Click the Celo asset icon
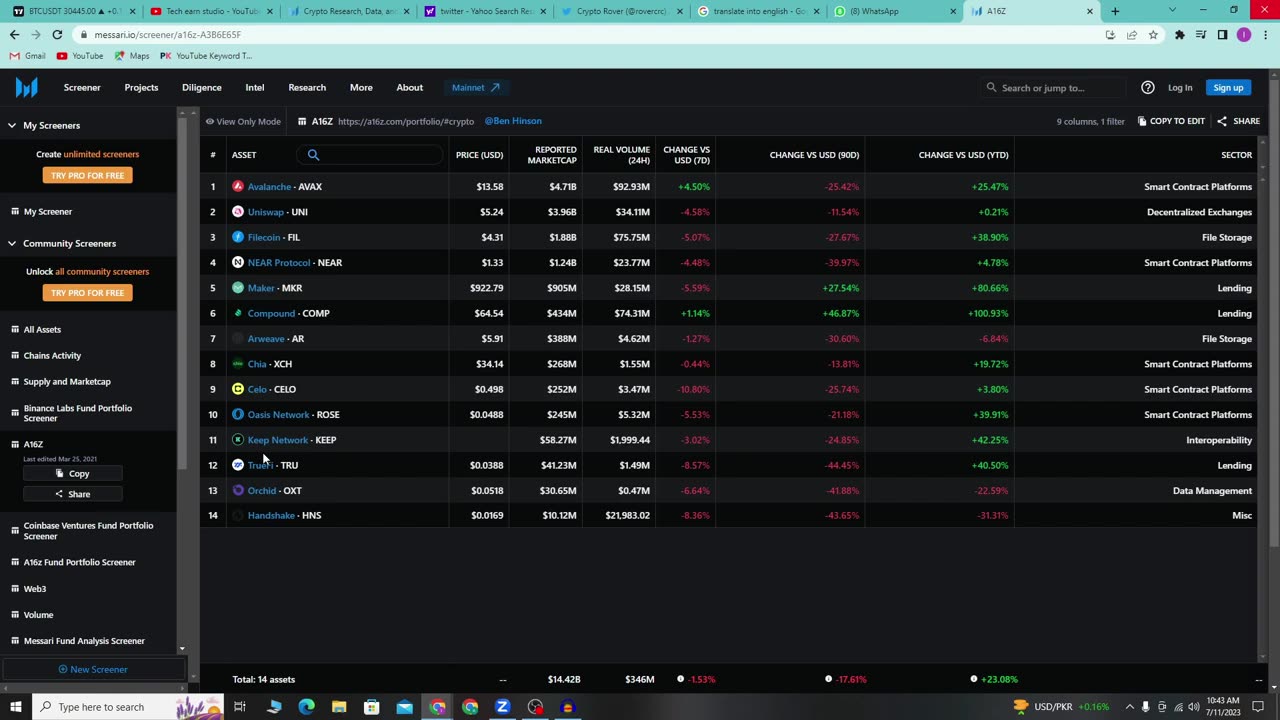Viewport: 1280px width, 720px height. pos(238,389)
